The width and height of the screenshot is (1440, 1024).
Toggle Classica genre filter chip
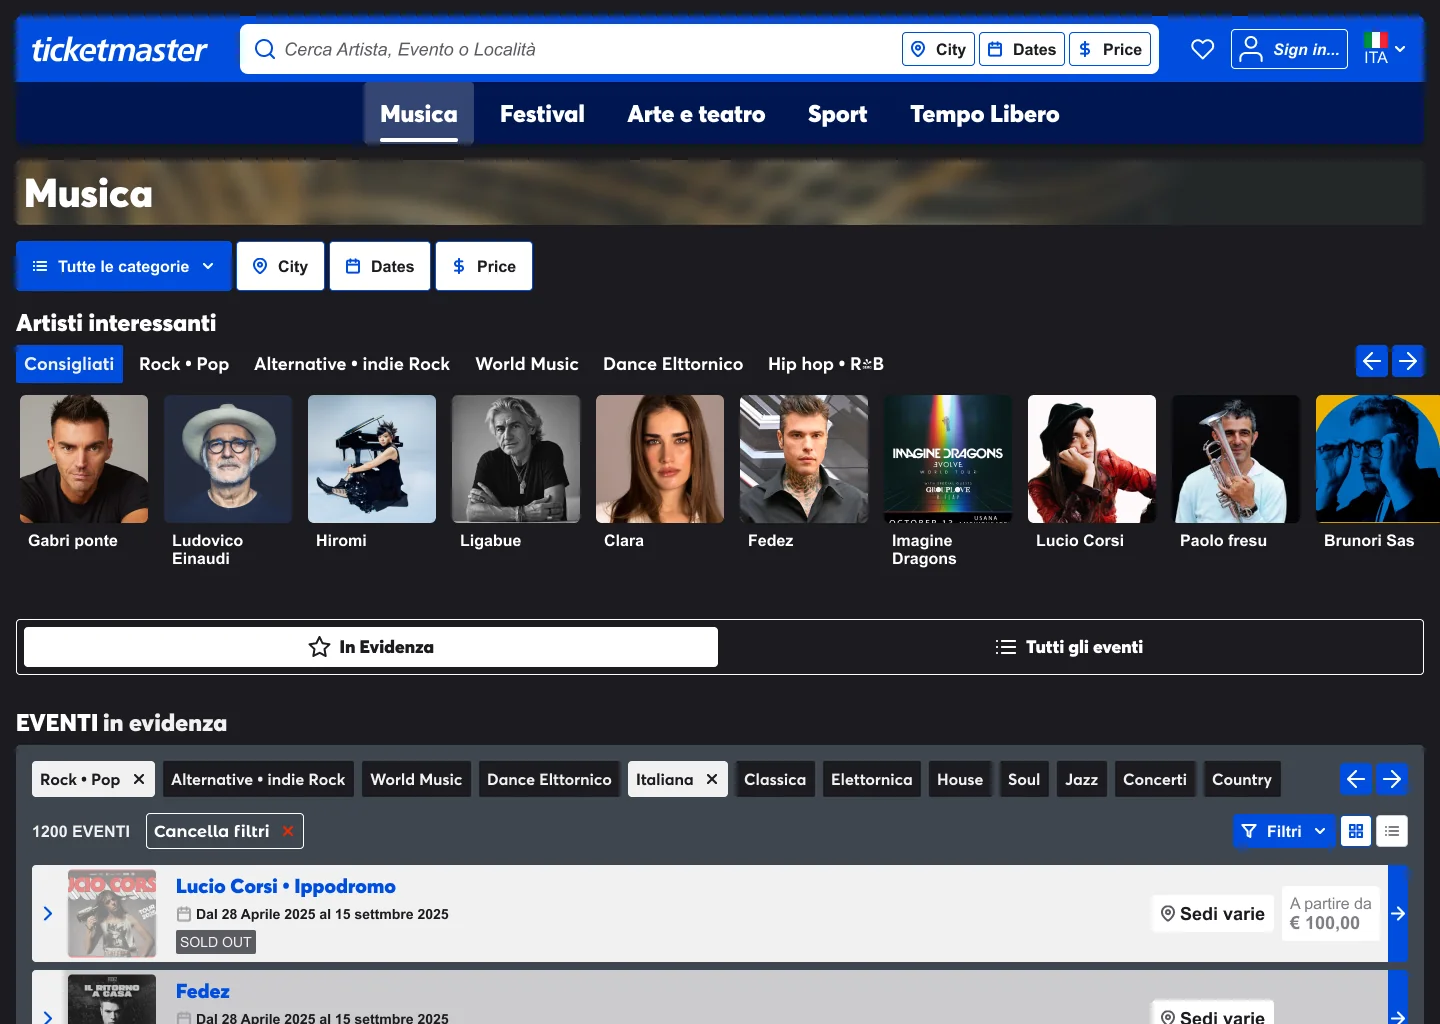[775, 779]
